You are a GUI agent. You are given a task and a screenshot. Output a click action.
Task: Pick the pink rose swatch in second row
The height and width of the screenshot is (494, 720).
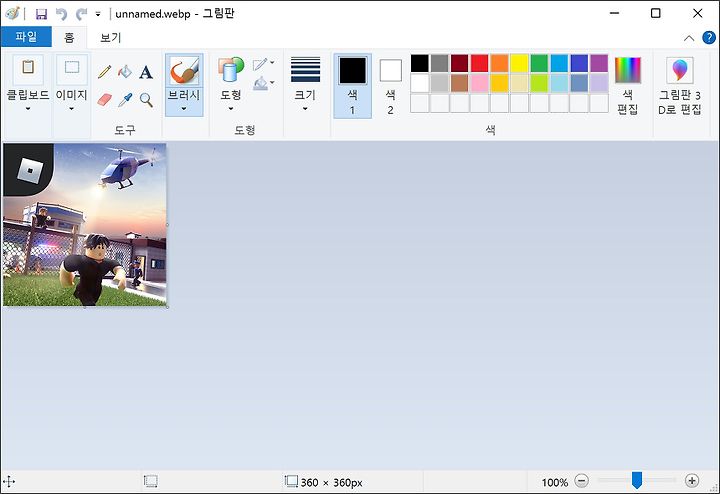pos(479,83)
